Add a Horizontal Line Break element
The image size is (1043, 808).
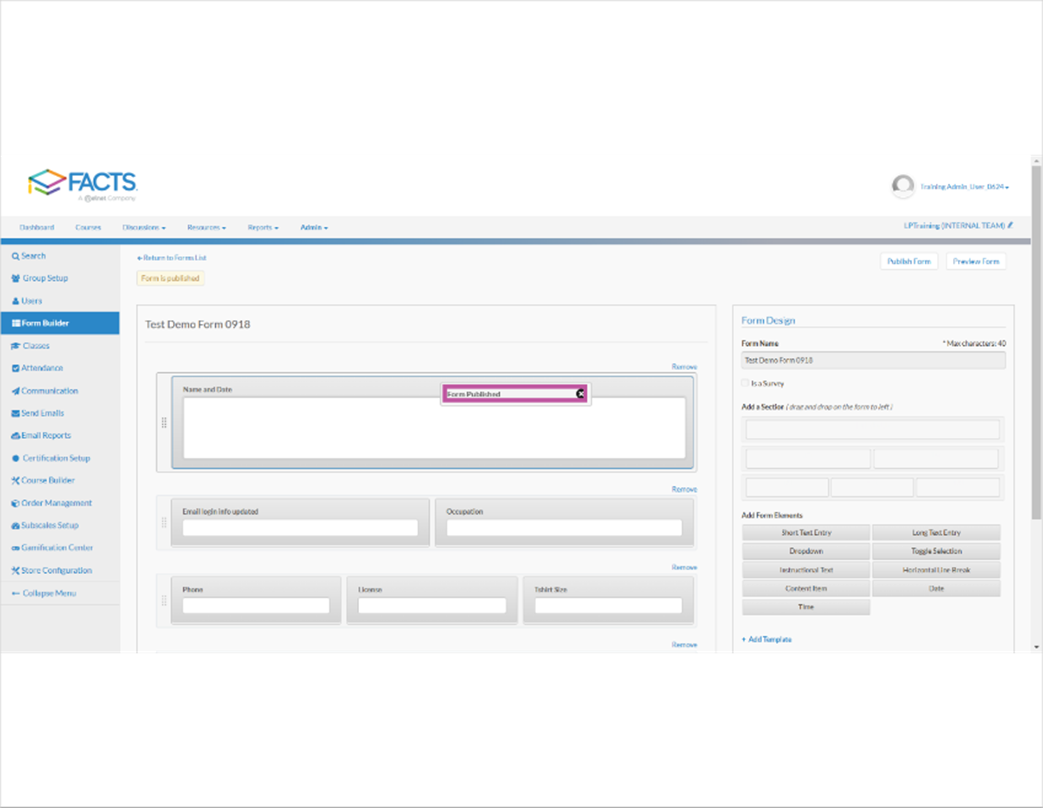pos(937,570)
